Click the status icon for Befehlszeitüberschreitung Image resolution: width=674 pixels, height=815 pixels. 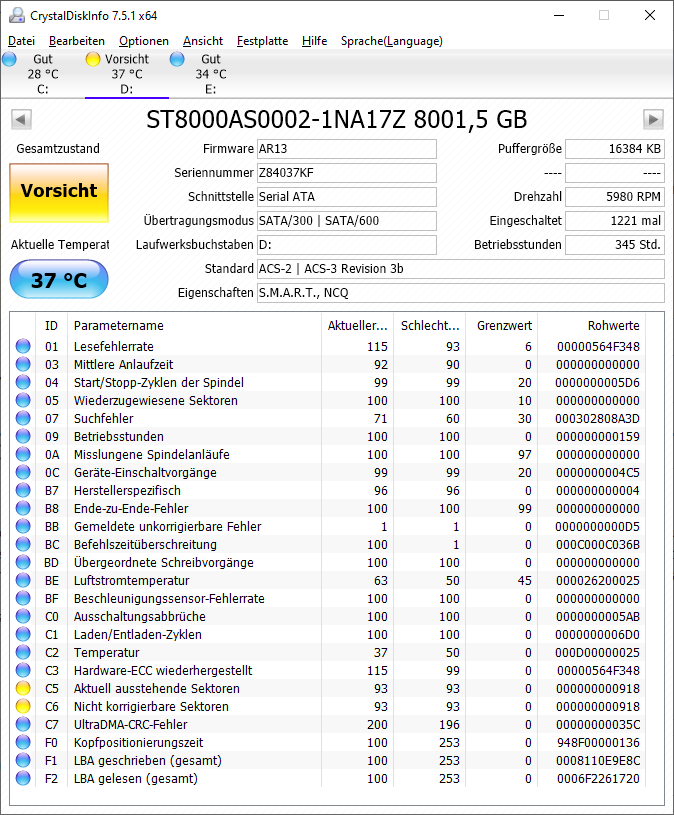(23, 544)
